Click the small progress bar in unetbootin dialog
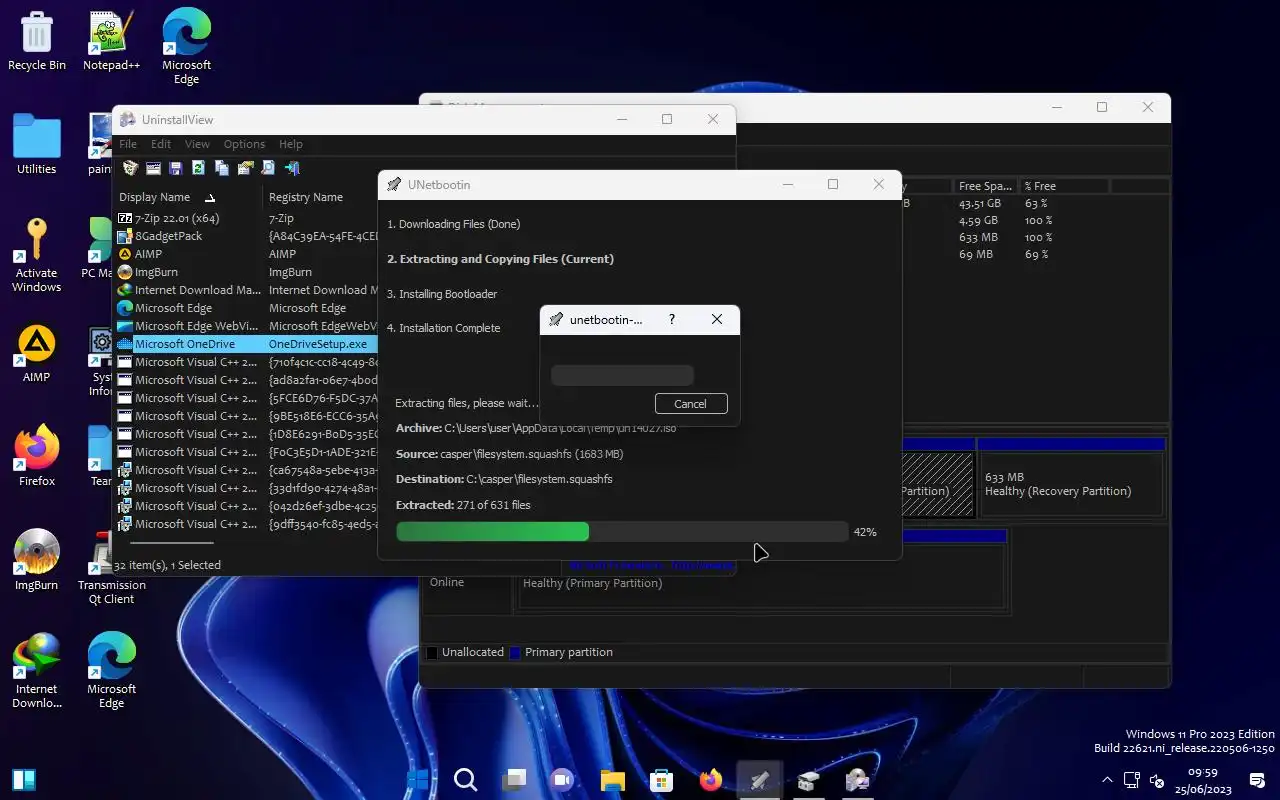The width and height of the screenshot is (1280, 800). [622, 376]
